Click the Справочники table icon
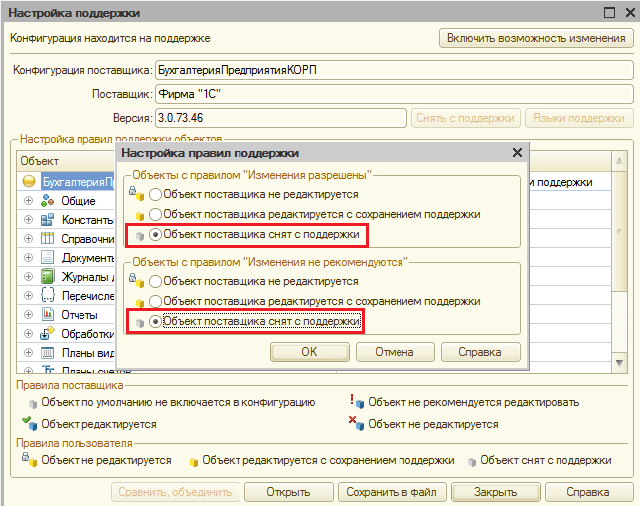This screenshot has height=506, width=640. tap(47, 238)
